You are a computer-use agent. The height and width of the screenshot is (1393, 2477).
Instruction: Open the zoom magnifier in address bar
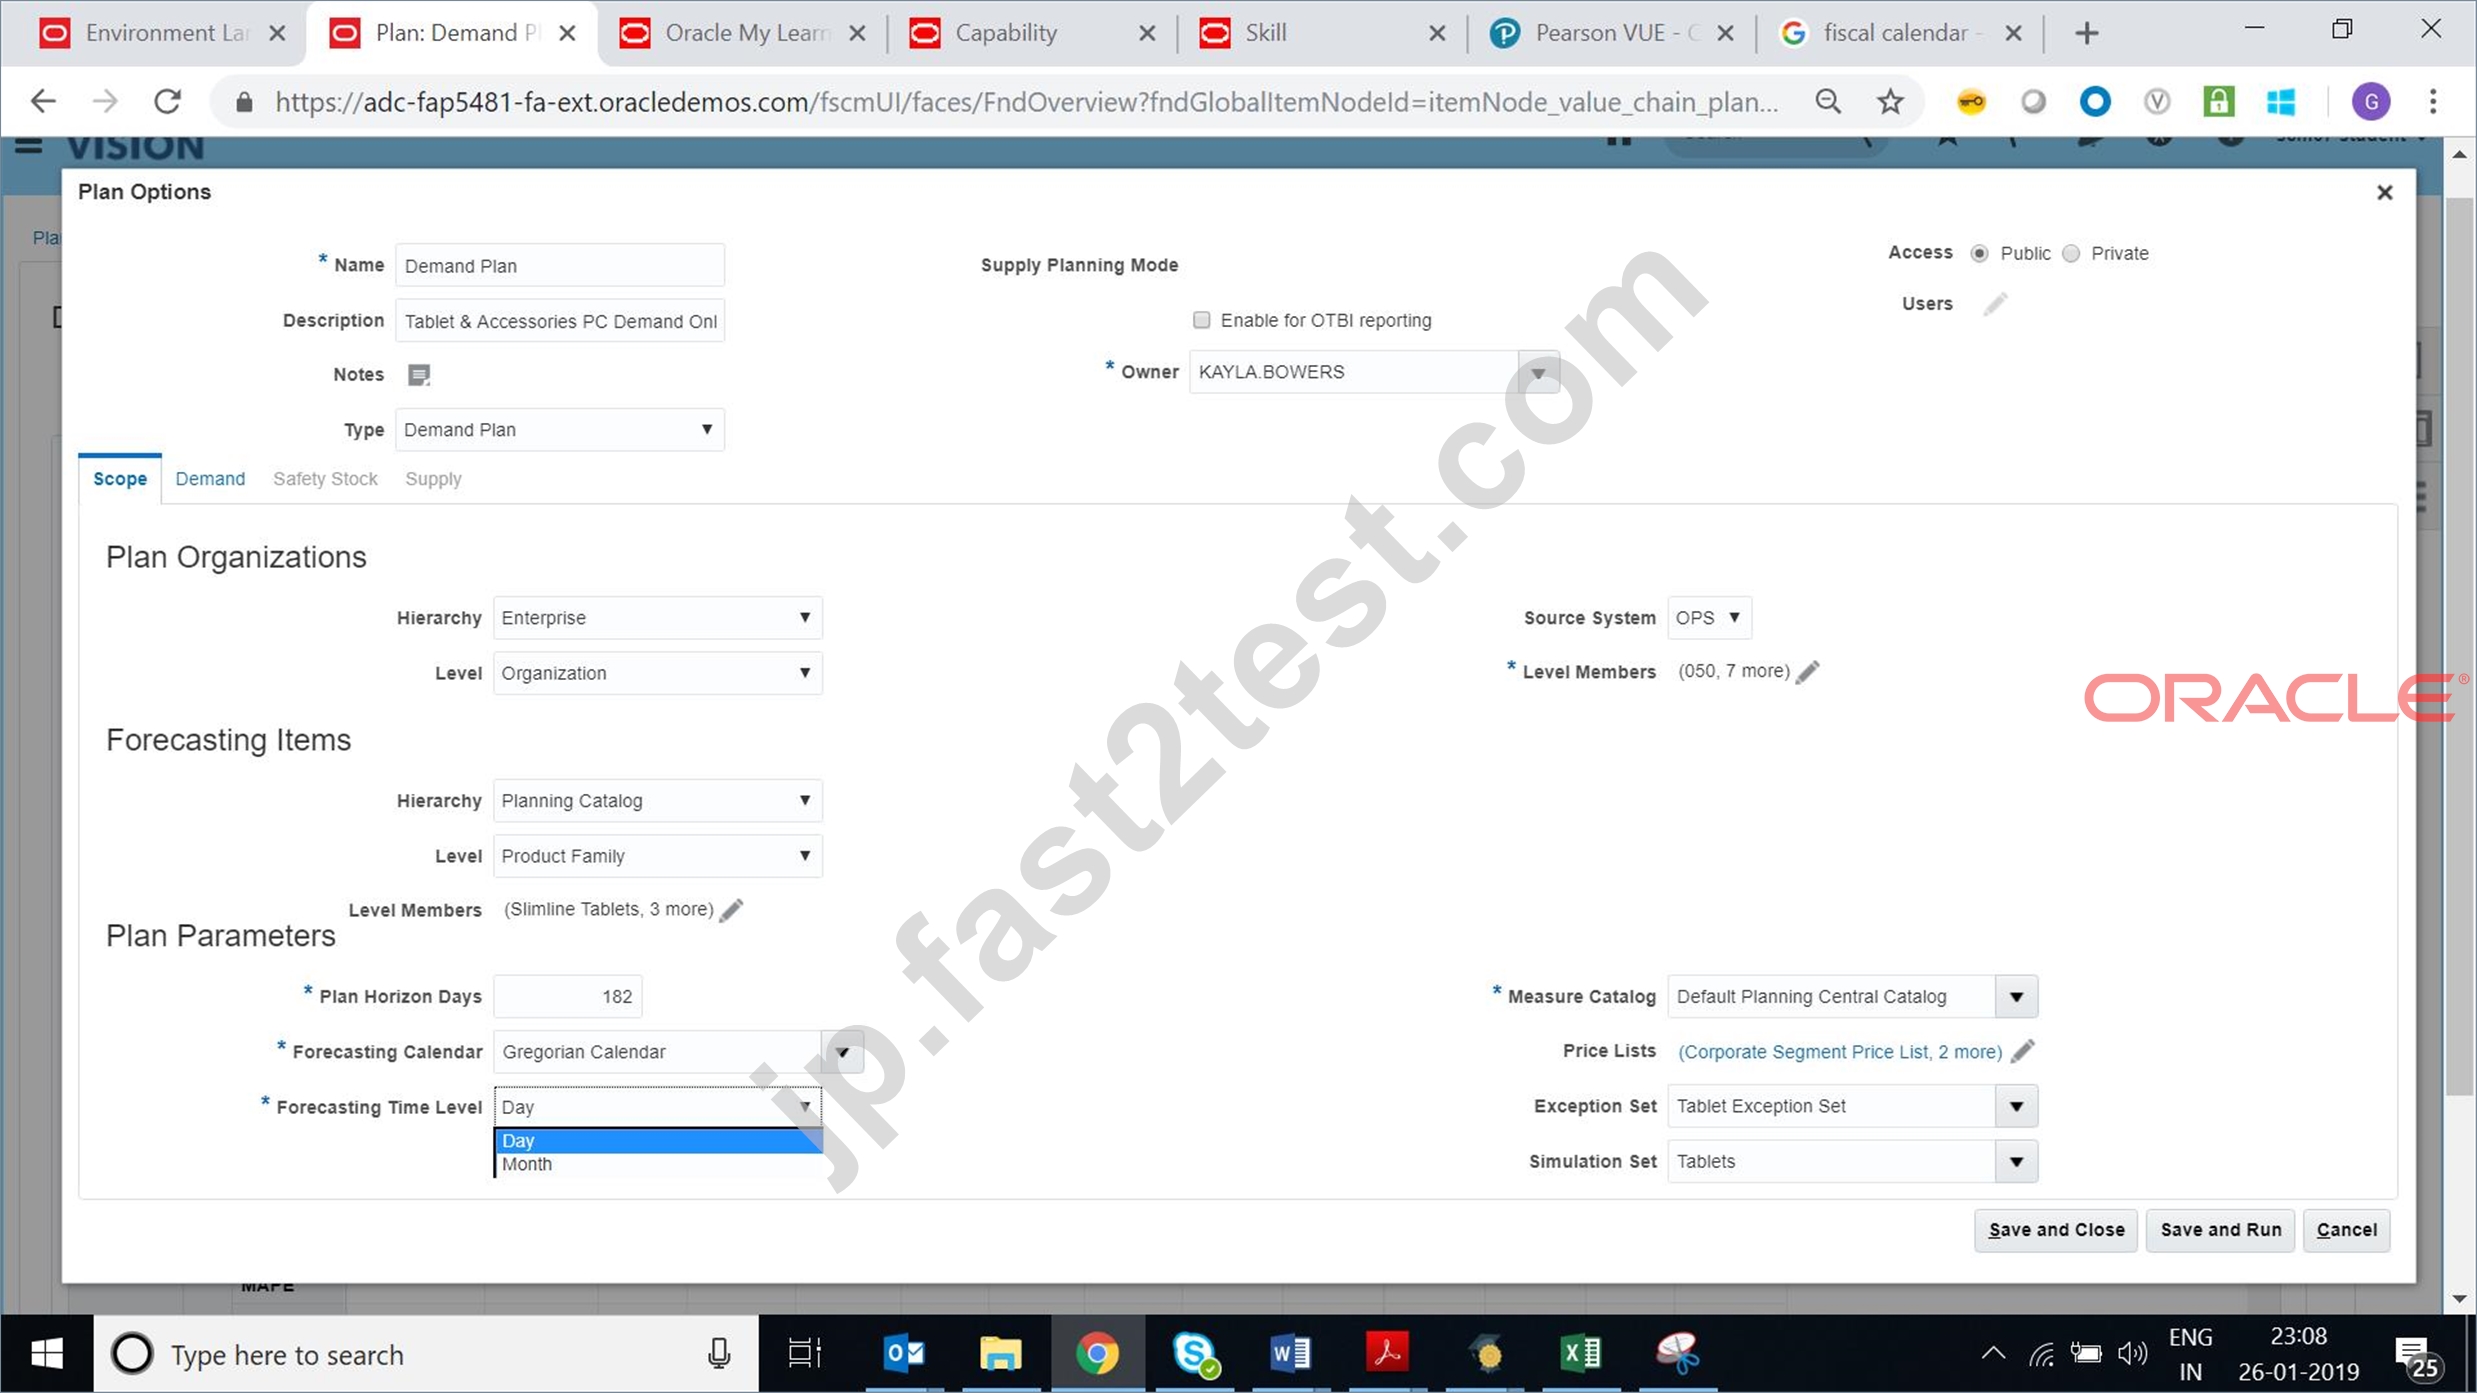[x=1828, y=101]
